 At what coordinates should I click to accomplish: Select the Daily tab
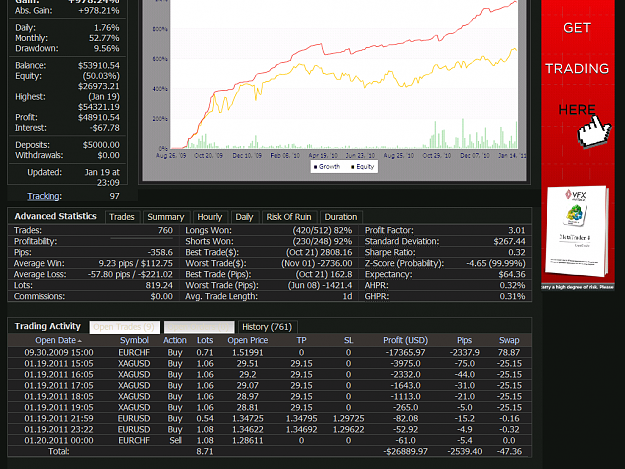[x=244, y=217]
